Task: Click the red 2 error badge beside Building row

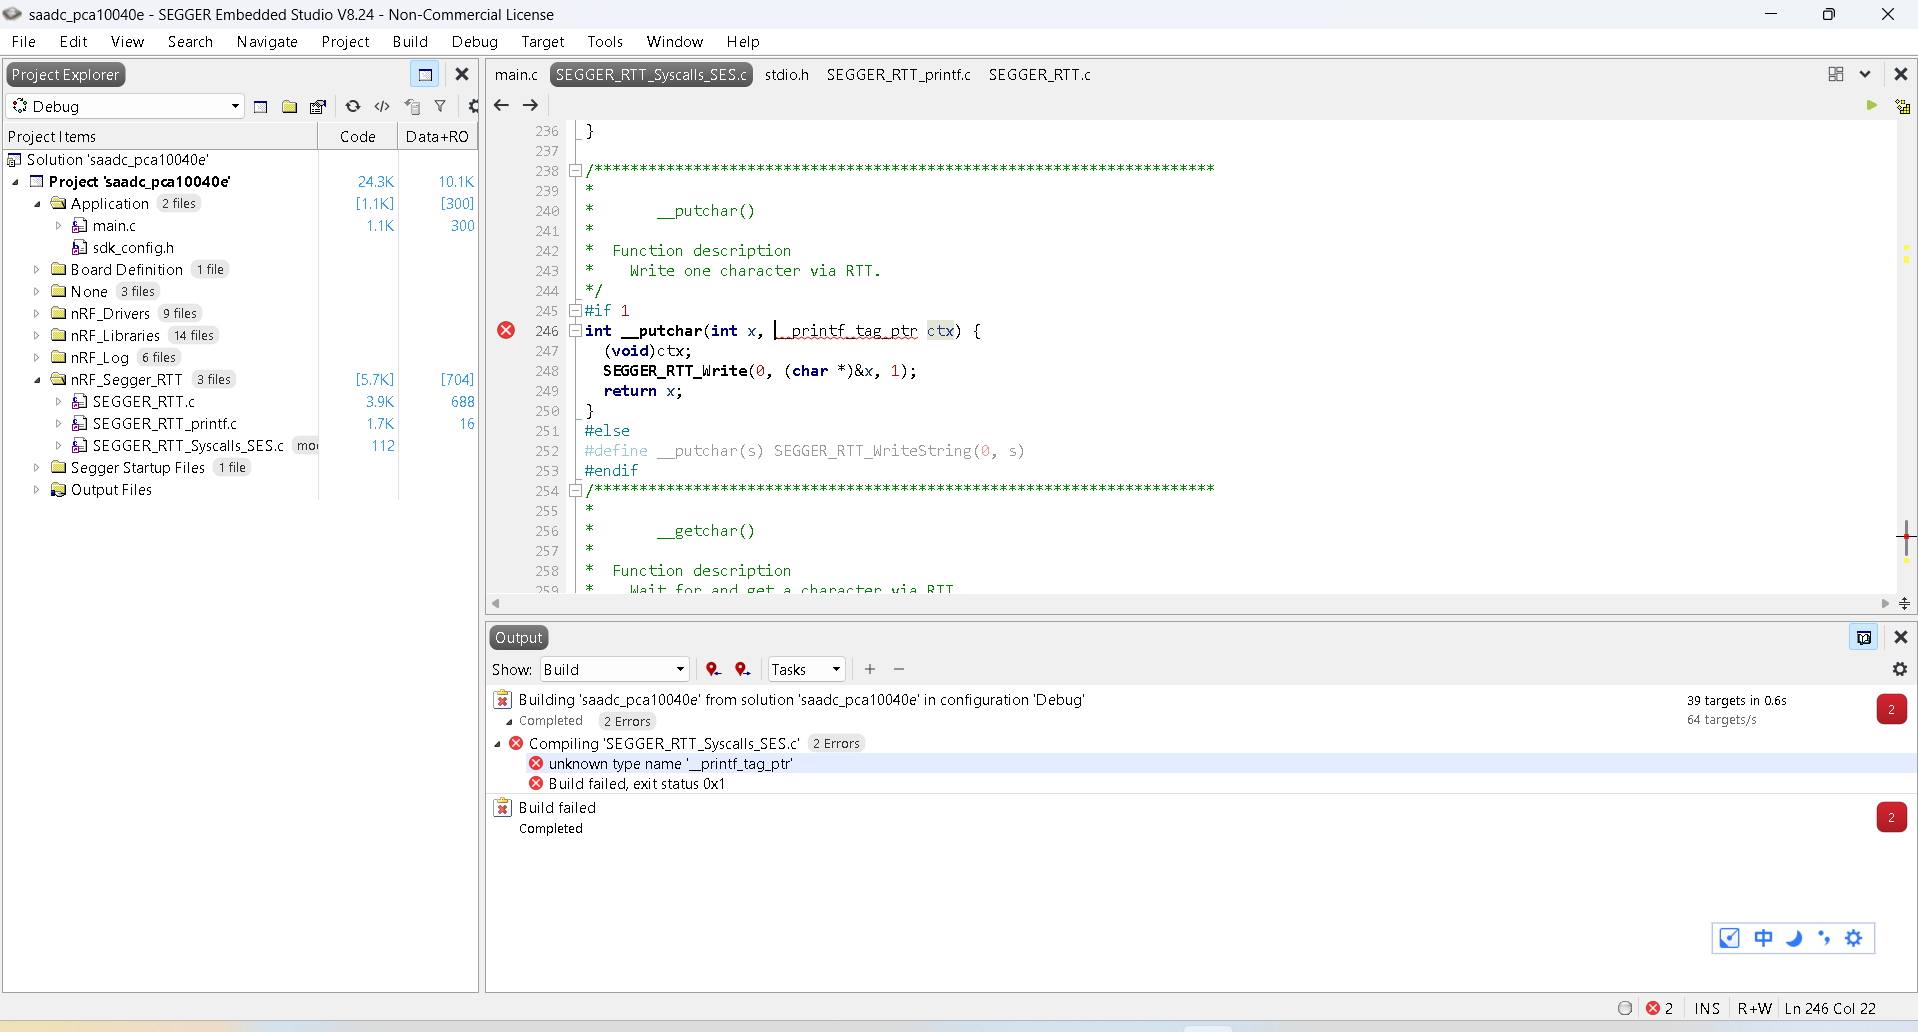Action: tap(1891, 709)
